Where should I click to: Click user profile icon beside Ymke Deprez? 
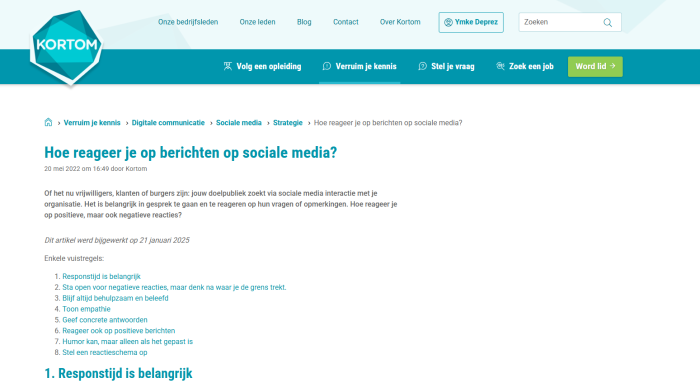448,22
